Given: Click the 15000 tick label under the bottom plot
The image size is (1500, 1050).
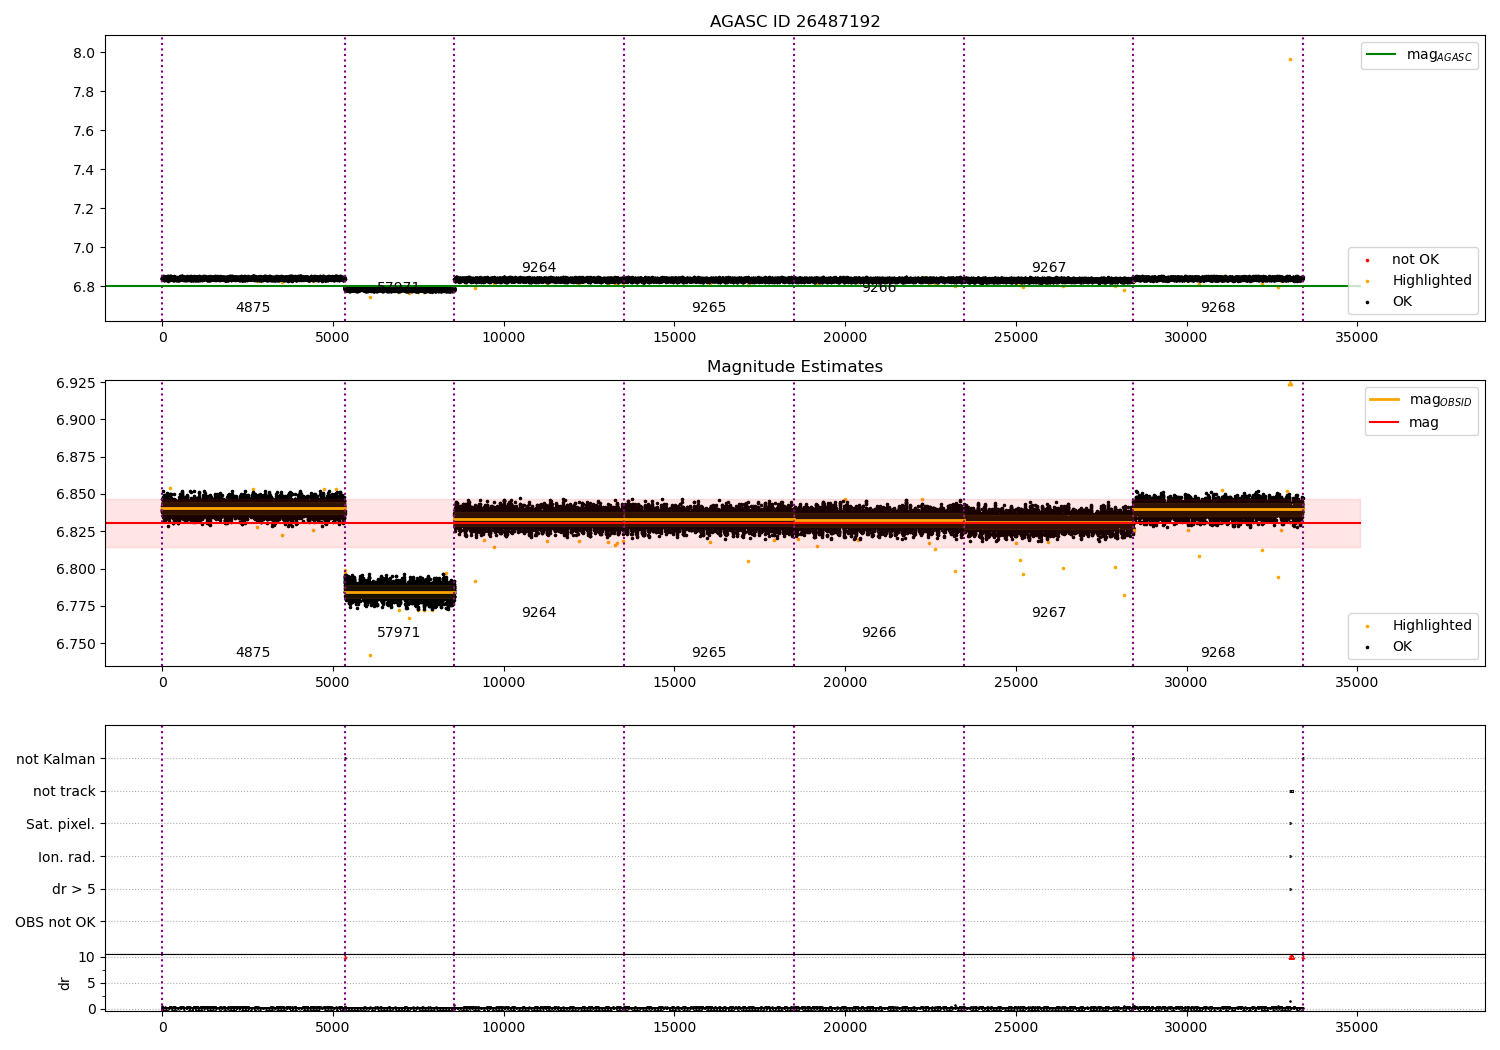Looking at the screenshot, I should 675,1026.
